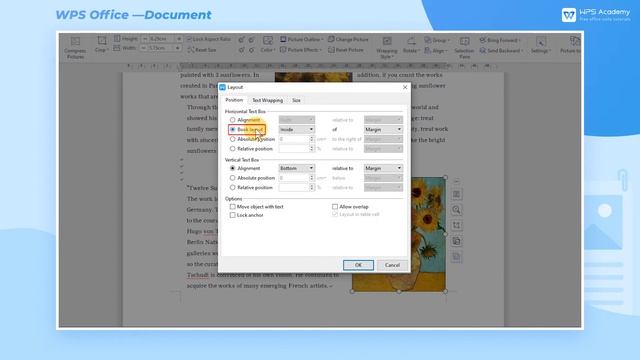Select horizontal Alignment radio button

(233, 120)
